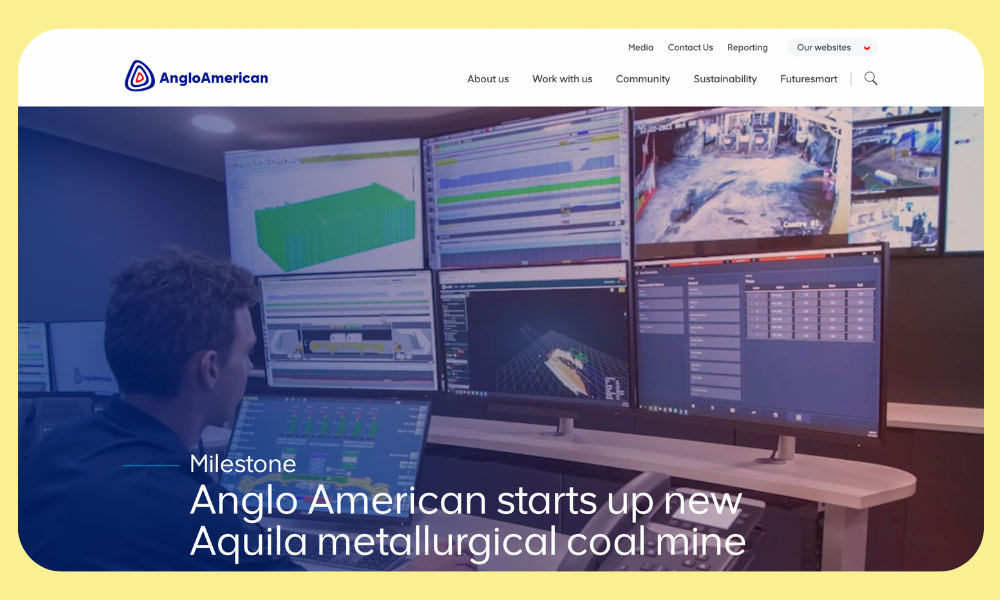Open the About us menu
This screenshot has width=1000, height=600.
pos(488,79)
